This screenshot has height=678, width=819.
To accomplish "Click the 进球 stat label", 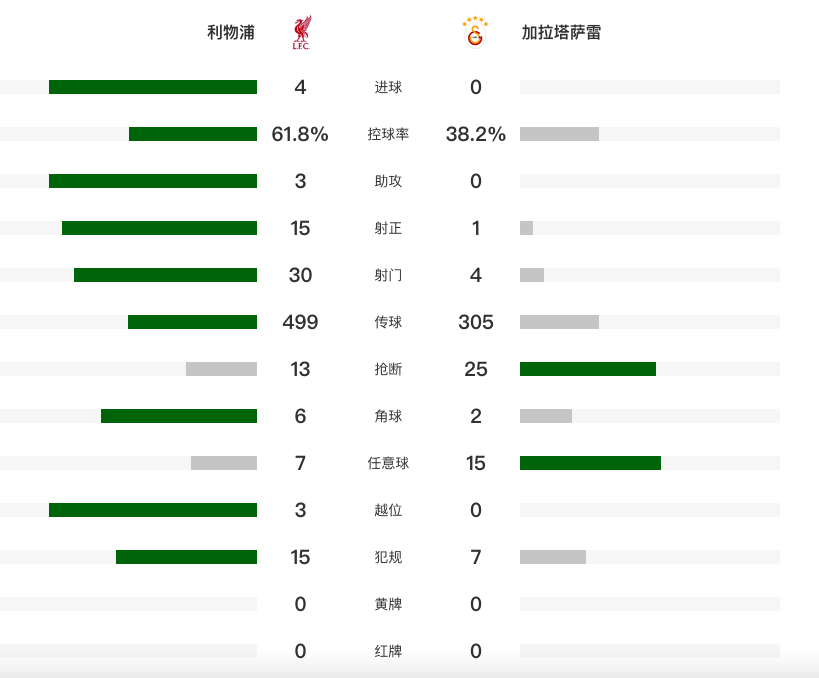I will [388, 87].
